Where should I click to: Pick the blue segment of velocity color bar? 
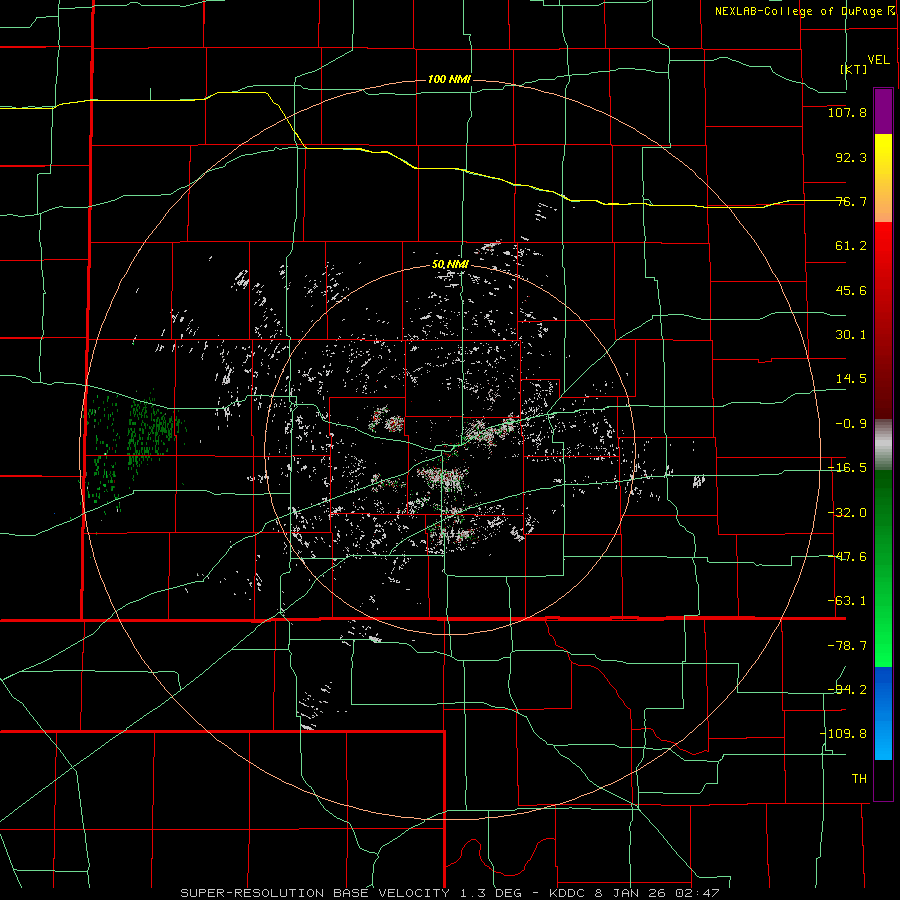(x=883, y=713)
